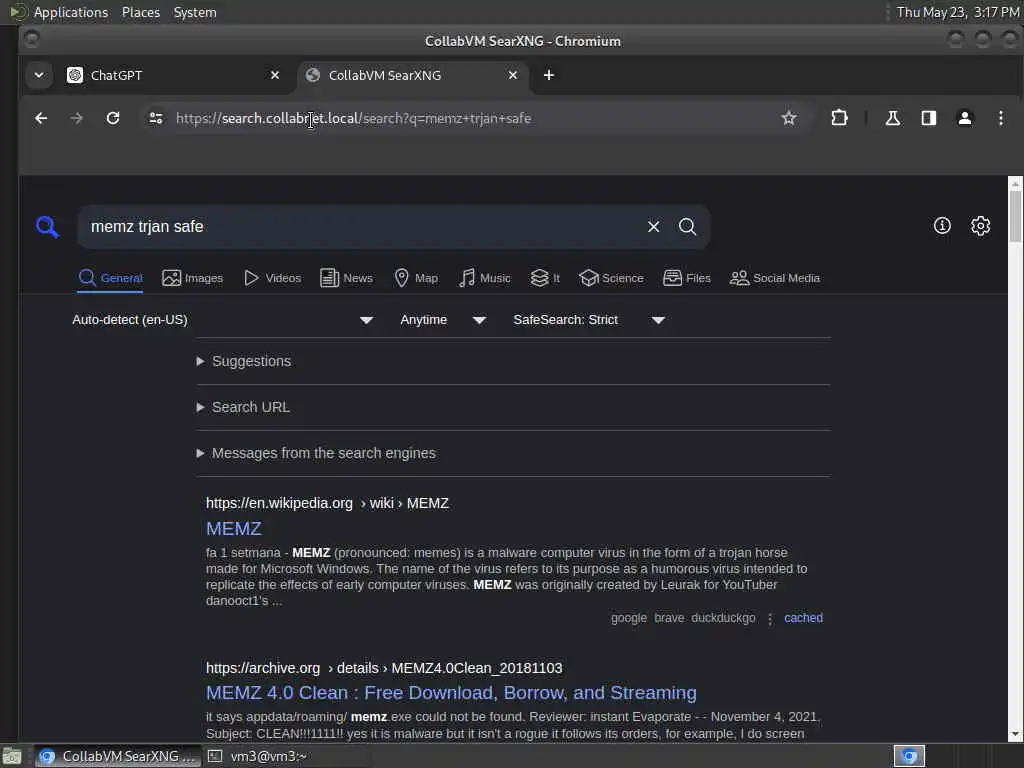
Task: Clear the search query with X
Action: pos(653,227)
